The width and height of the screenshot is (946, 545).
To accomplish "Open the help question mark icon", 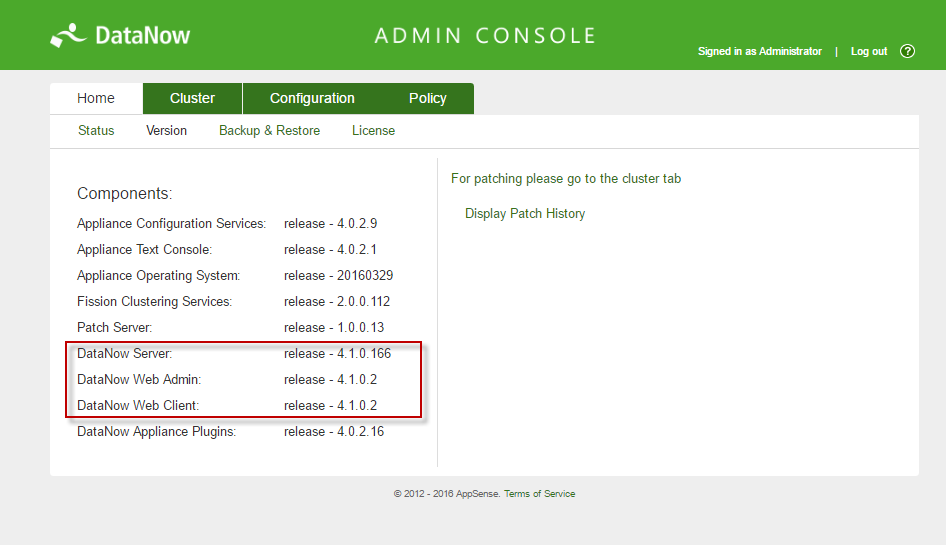I will (x=907, y=51).
